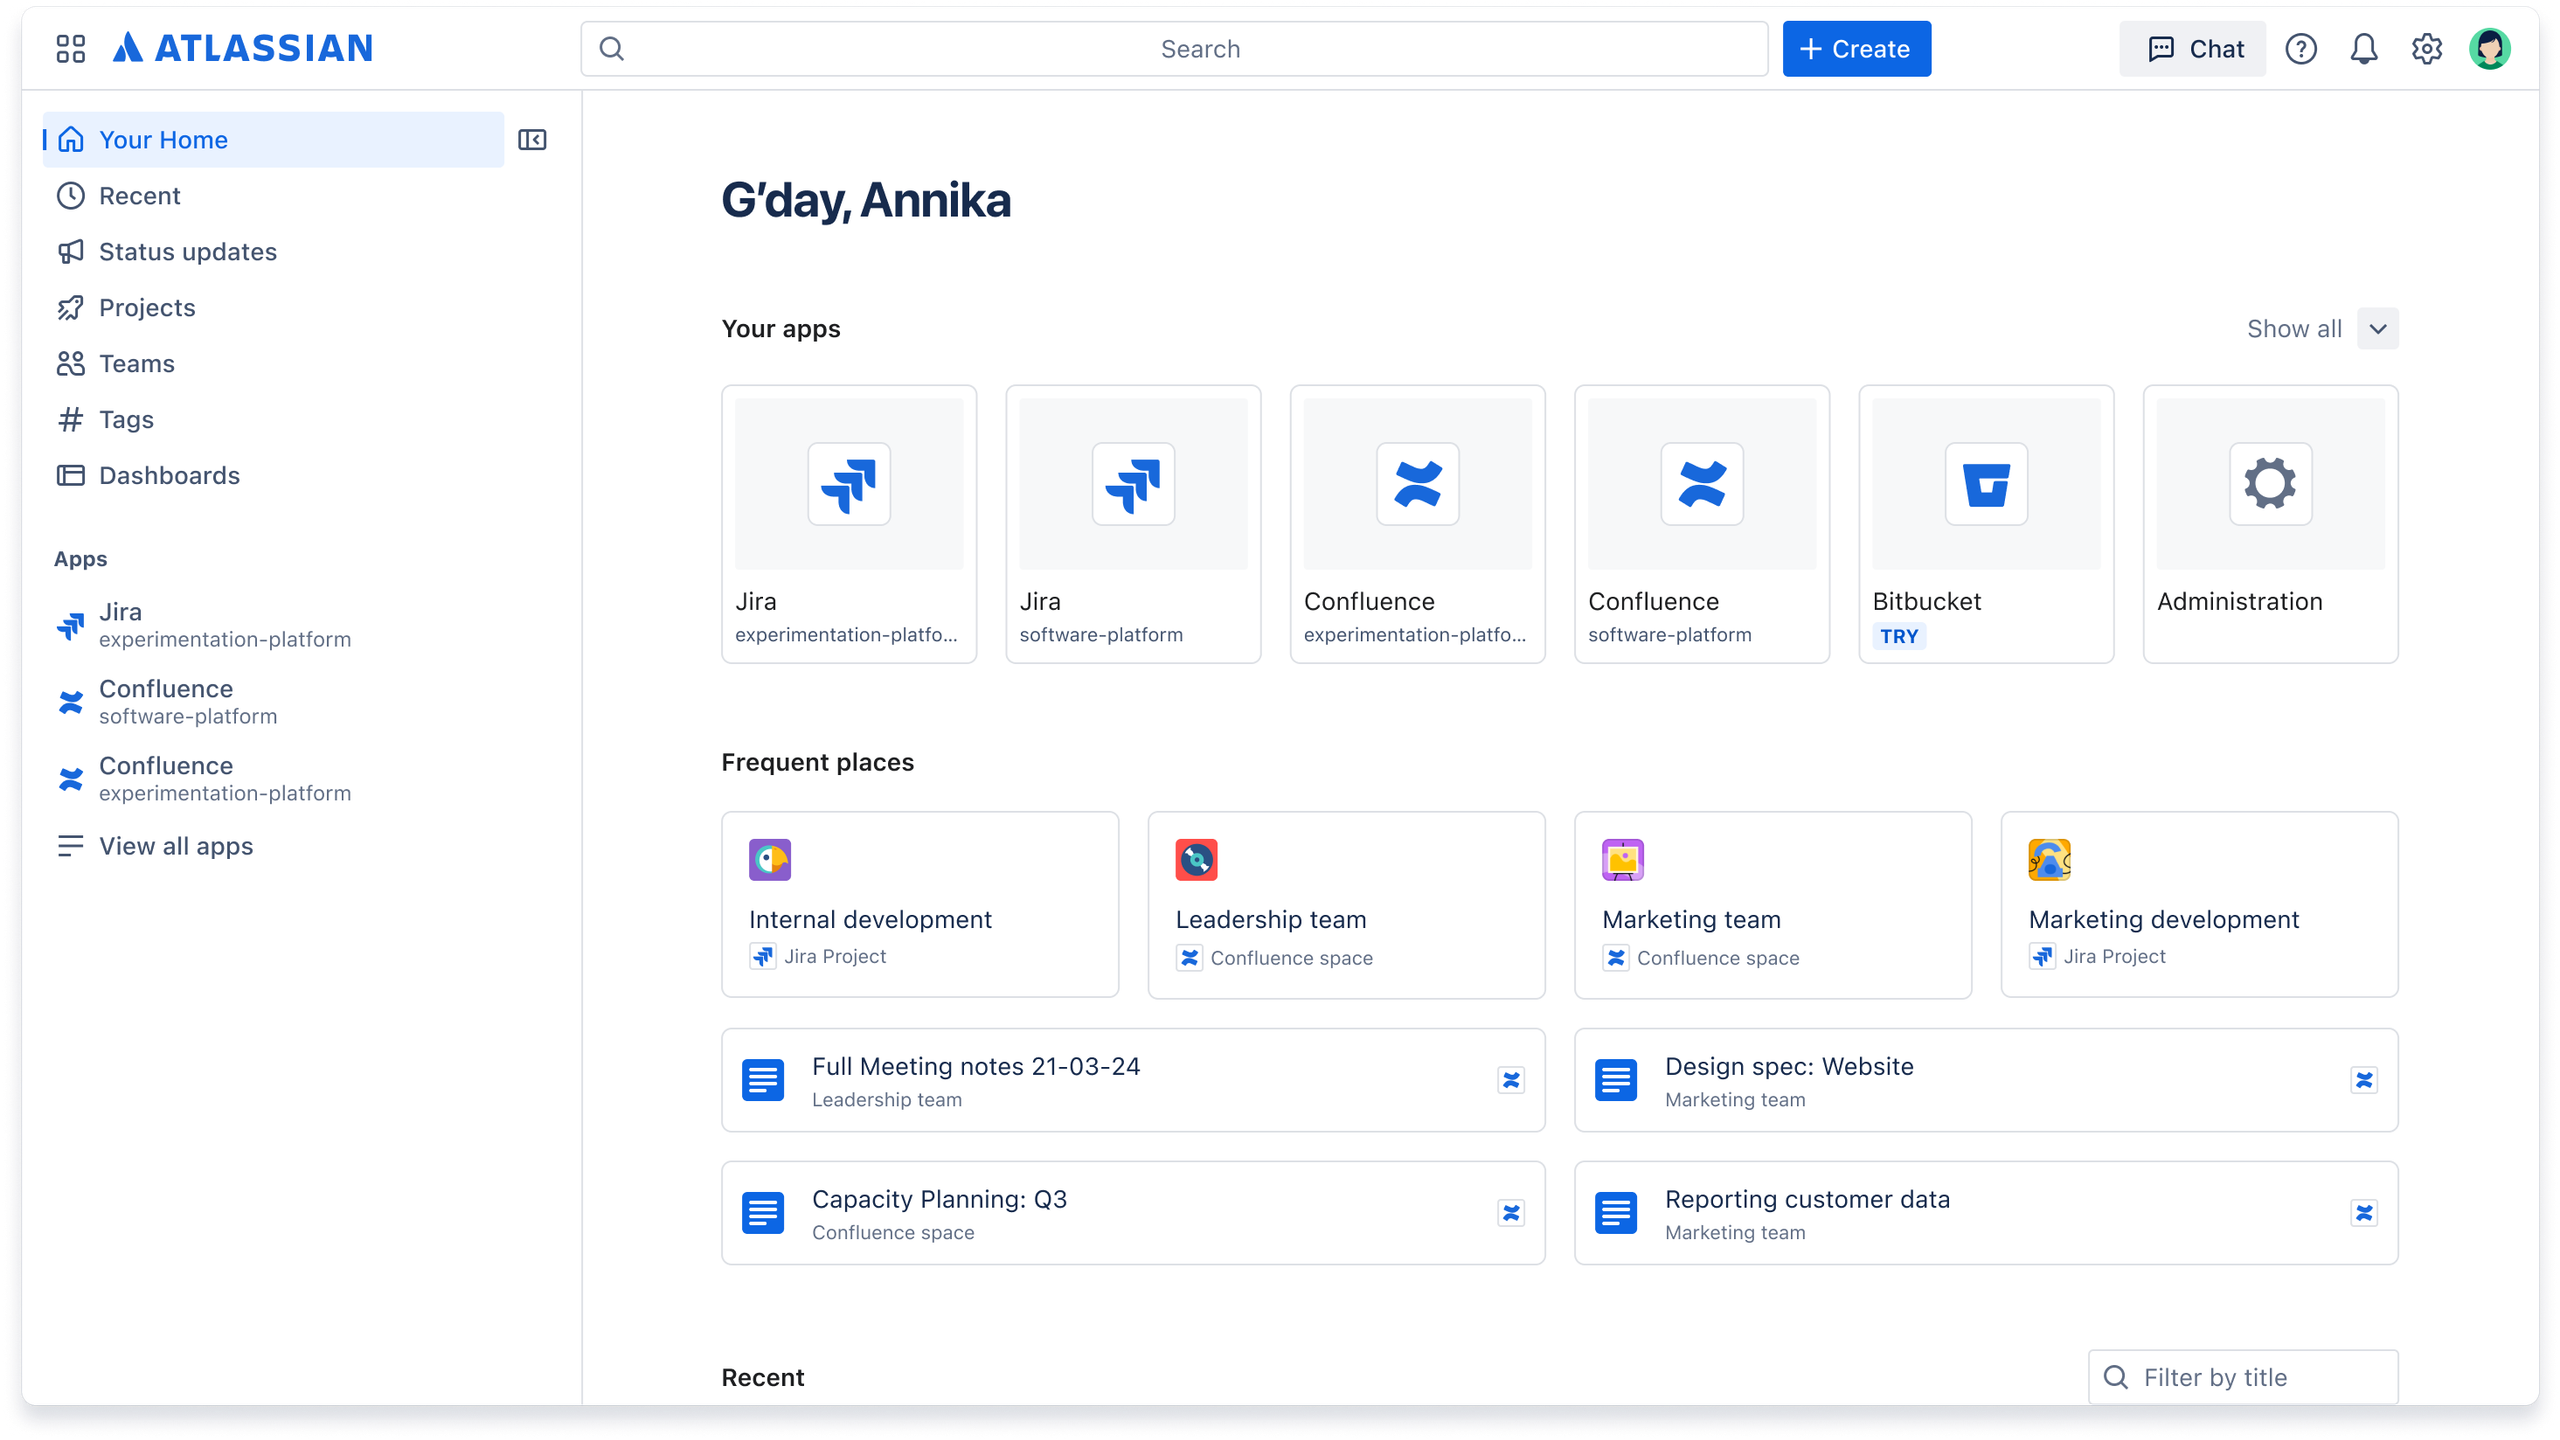
Task: Open Settings gear in top bar
Action: pyautogui.click(x=2428, y=48)
